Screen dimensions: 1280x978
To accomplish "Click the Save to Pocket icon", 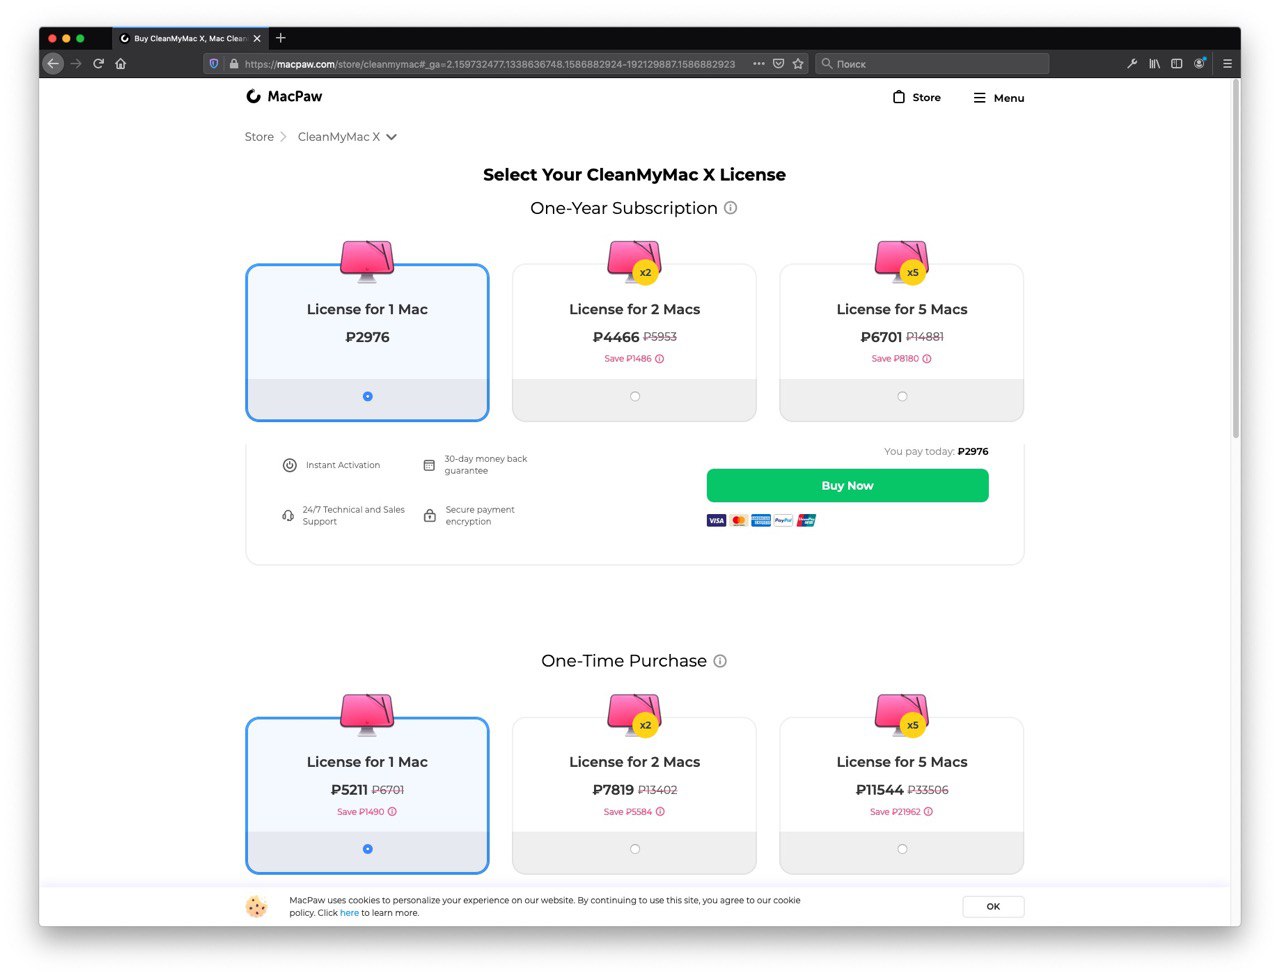I will pyautogui.click(x=778, y=64).
